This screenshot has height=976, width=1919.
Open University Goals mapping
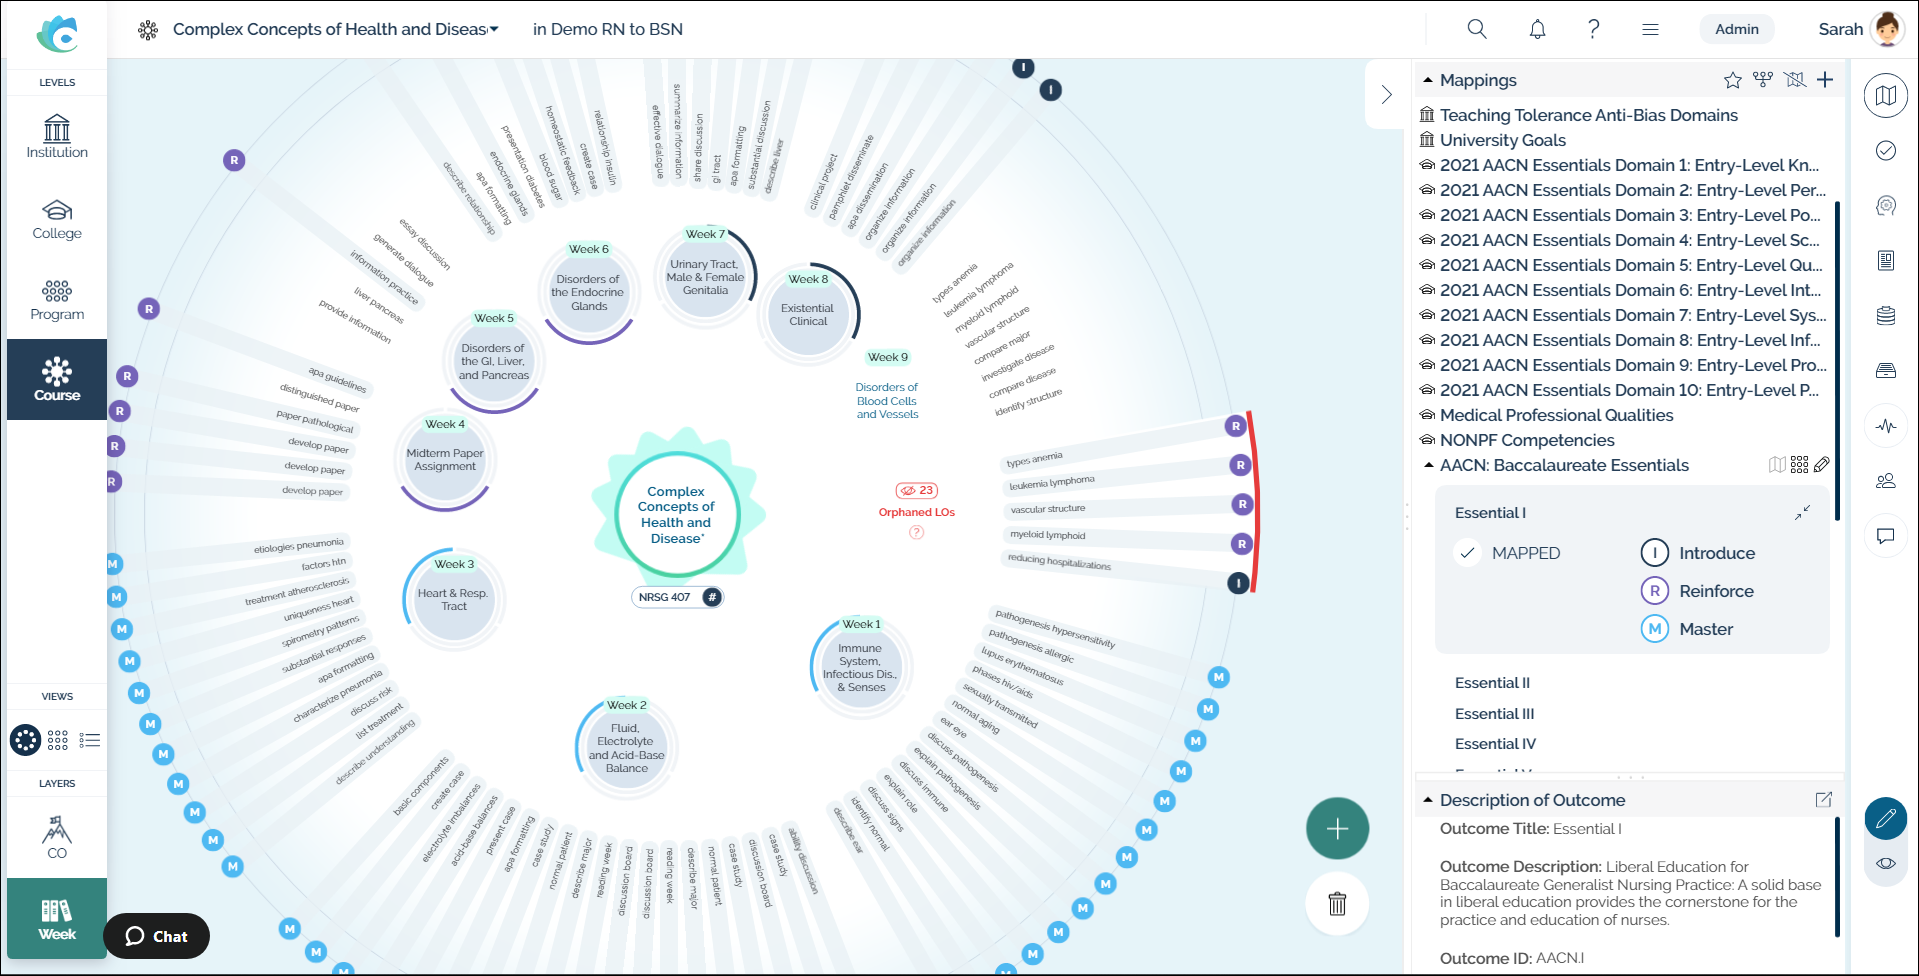(1502, 140)
